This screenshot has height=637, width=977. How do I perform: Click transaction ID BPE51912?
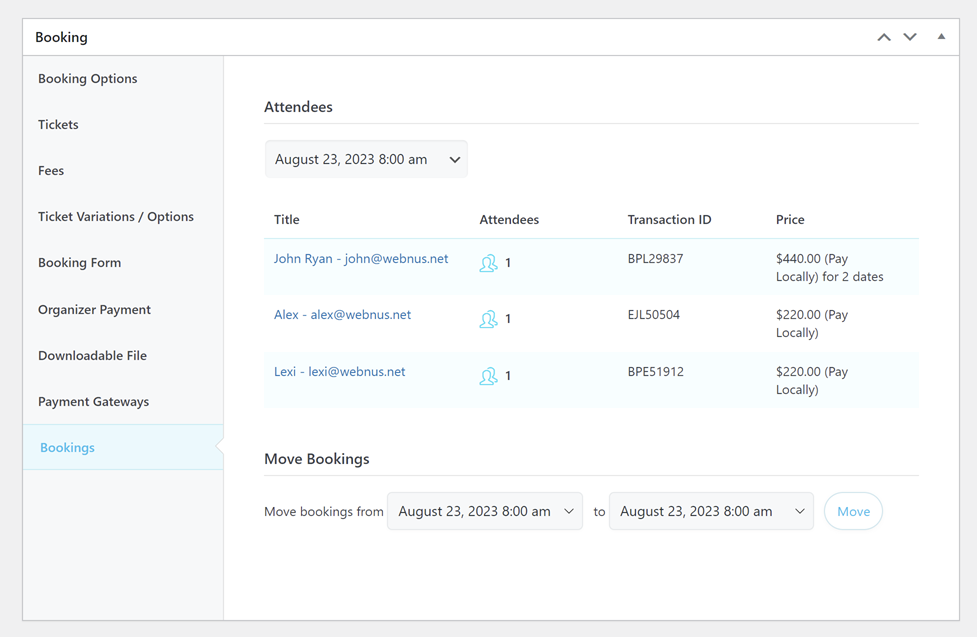click(655, 371)
